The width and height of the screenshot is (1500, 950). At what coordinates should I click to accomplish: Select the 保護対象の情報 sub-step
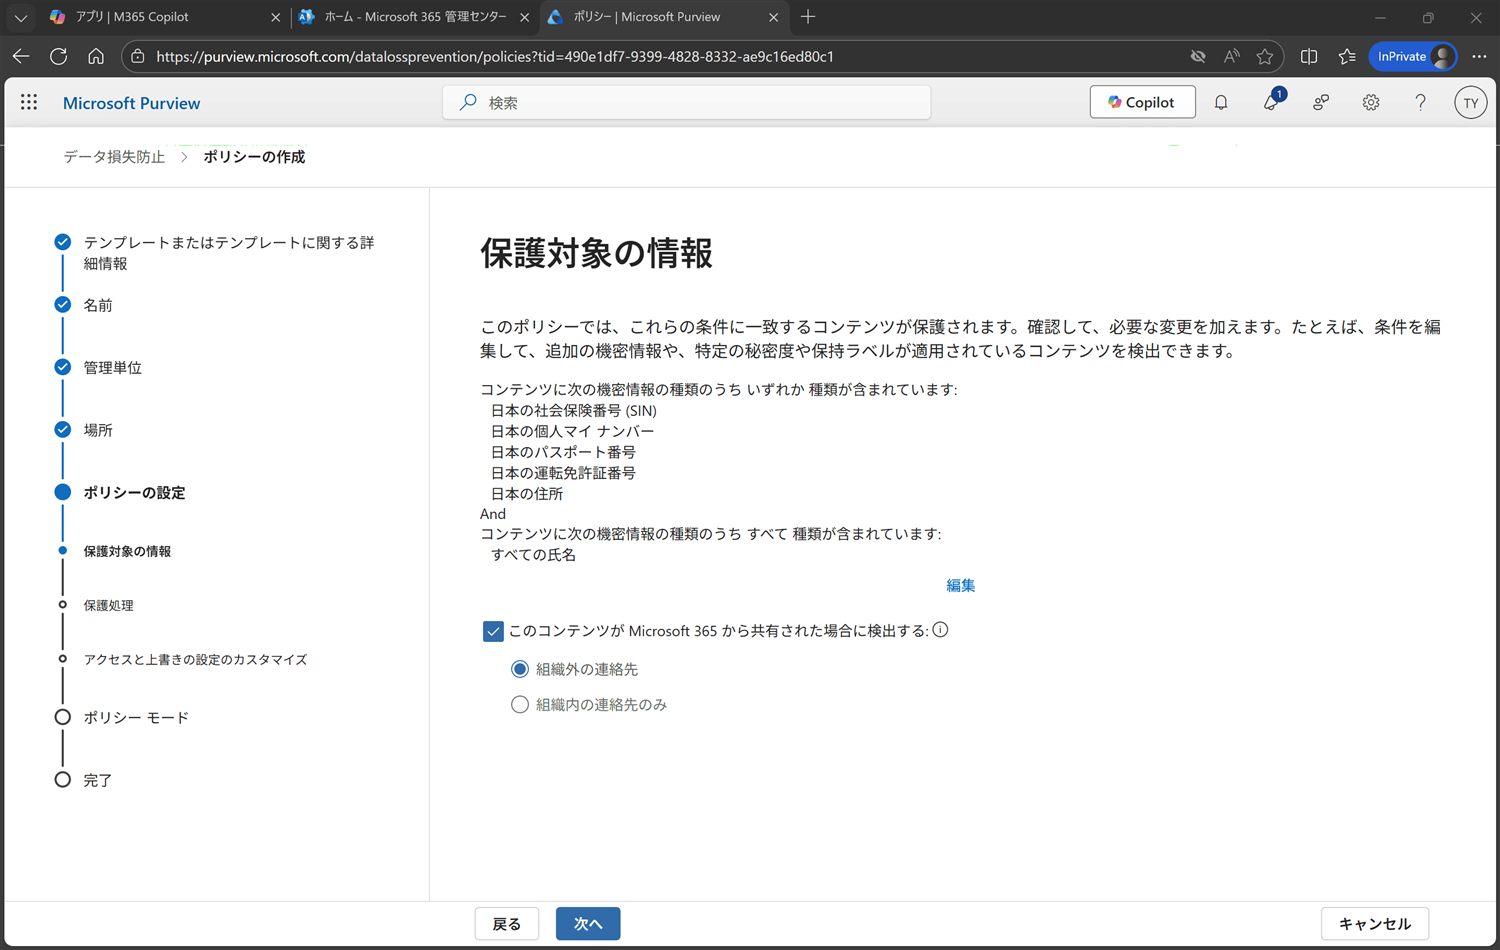pyautogui.click(x=127, y=551)
